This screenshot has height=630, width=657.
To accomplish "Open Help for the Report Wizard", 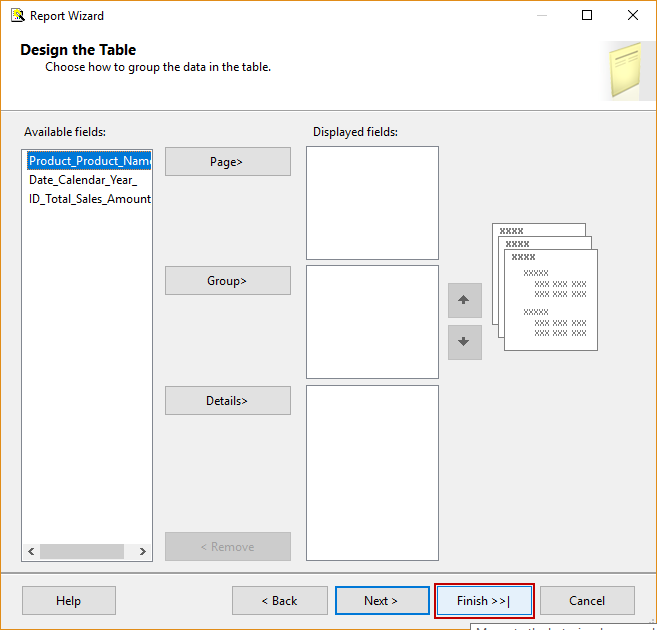I will (69, 601).
